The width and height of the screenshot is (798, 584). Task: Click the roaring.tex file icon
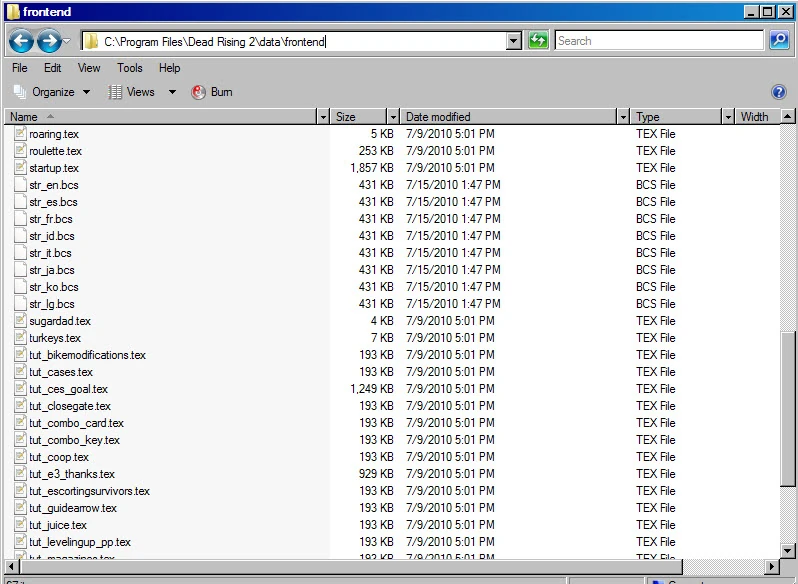point(20,134)
